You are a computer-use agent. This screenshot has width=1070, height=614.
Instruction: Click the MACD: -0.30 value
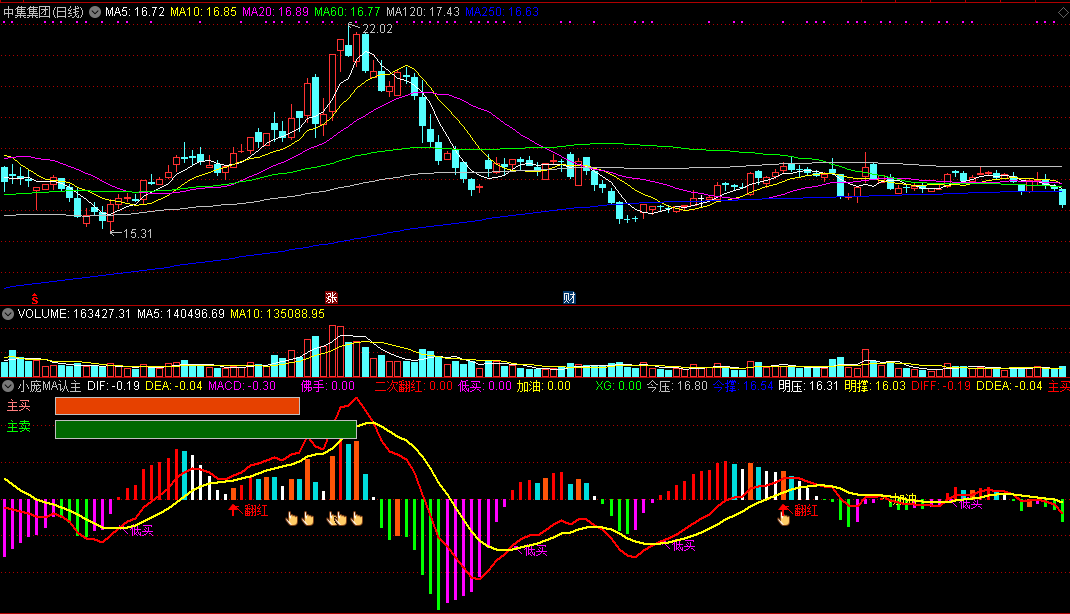242,386
